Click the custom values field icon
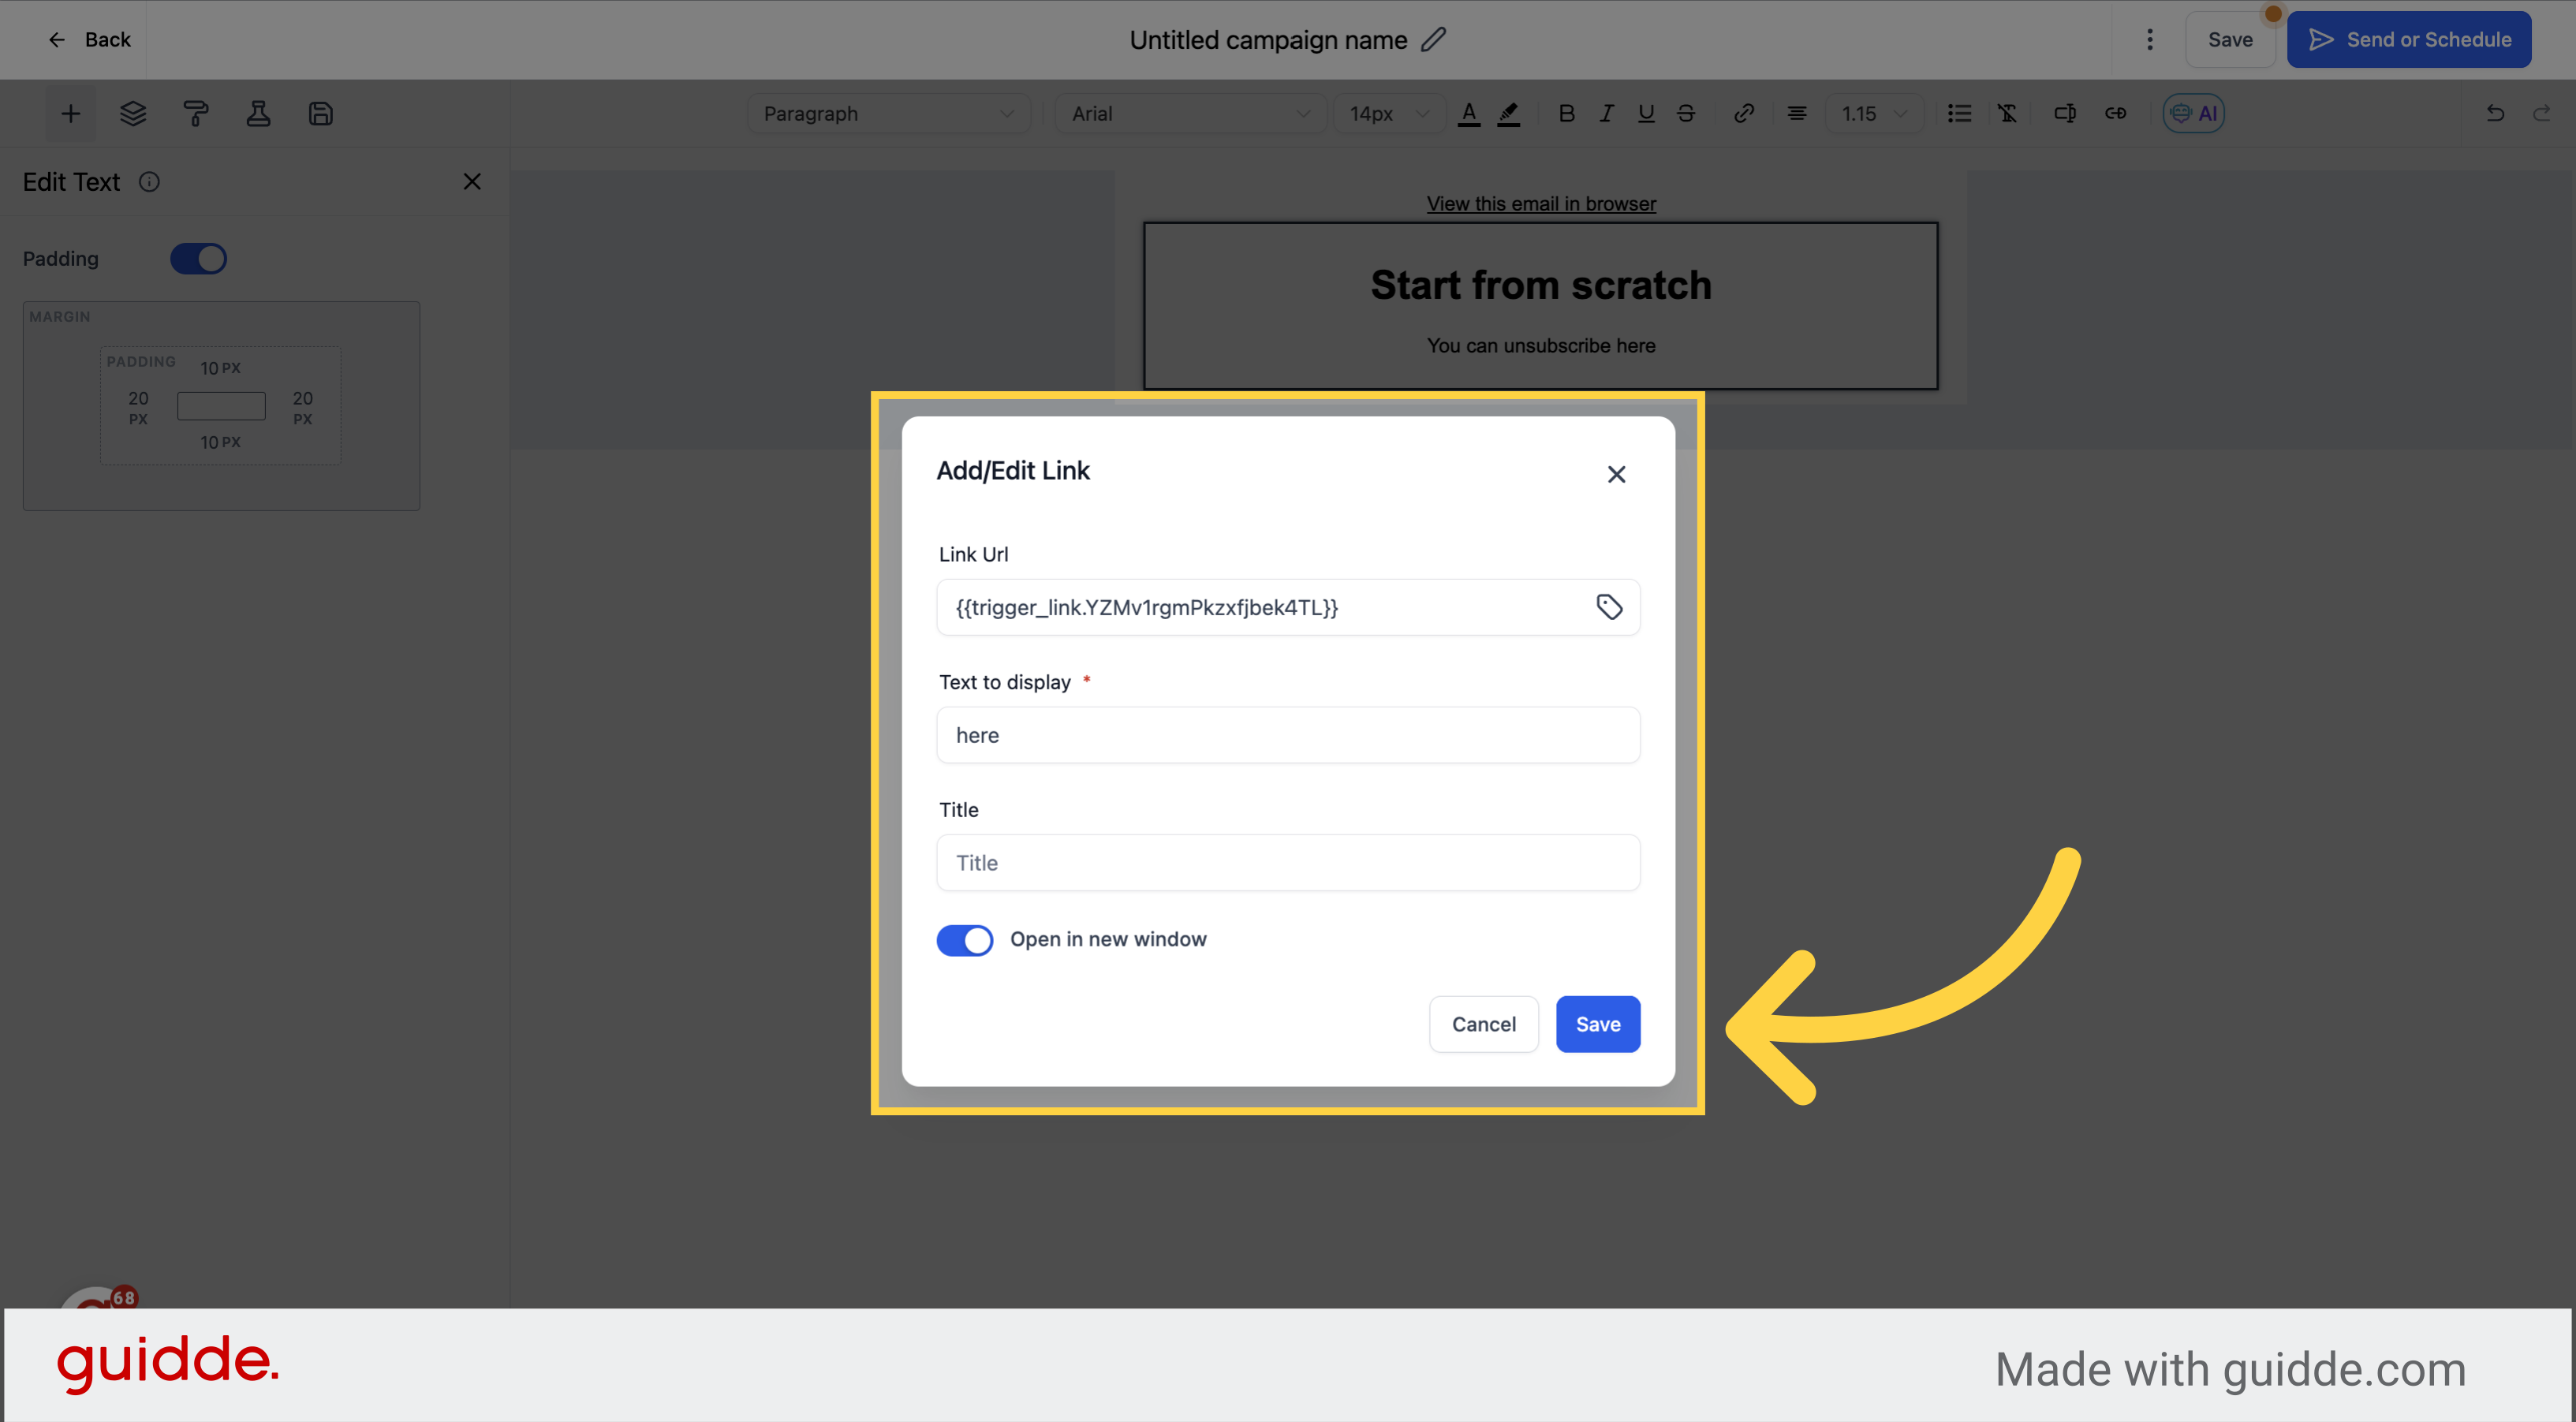2576x1422 pixels. (2065, 114)
